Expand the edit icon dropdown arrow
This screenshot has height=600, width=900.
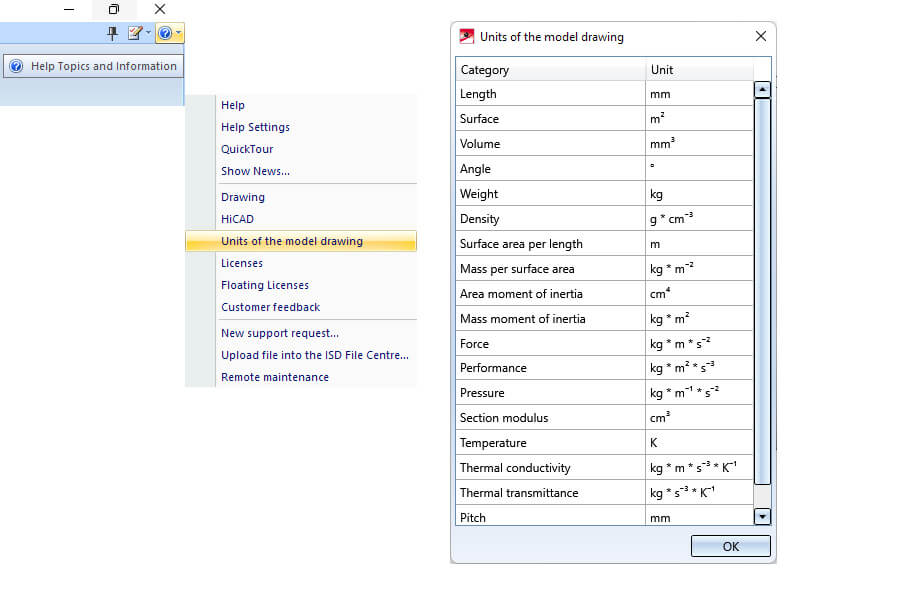click(149, 33)
